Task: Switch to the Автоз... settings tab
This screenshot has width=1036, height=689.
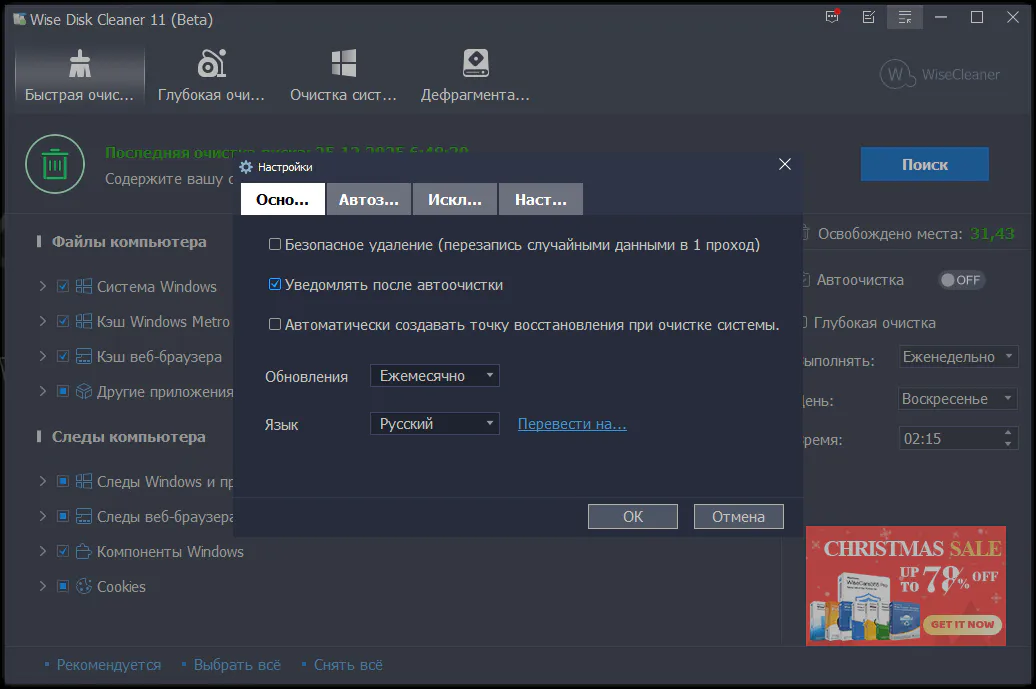Action: [368, 199]
